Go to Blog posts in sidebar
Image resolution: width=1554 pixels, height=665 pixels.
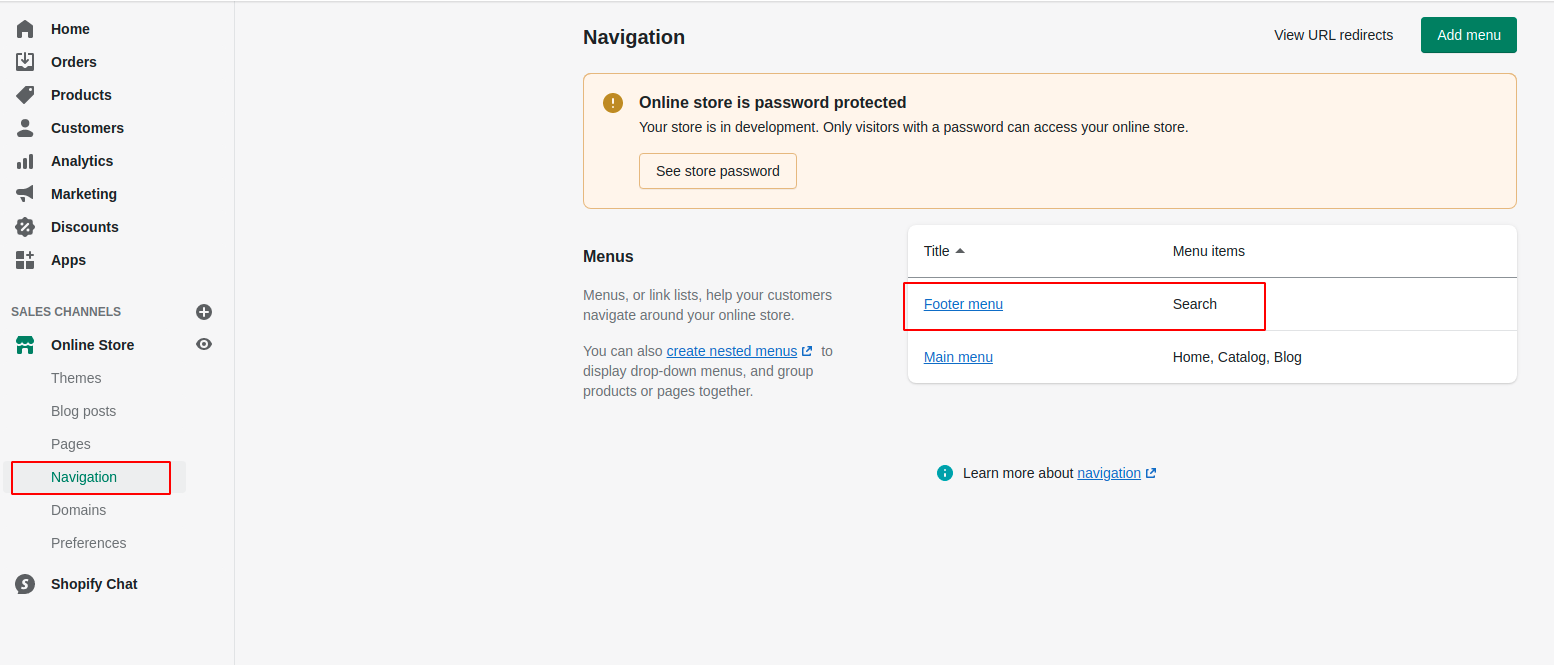coord(83,411)
